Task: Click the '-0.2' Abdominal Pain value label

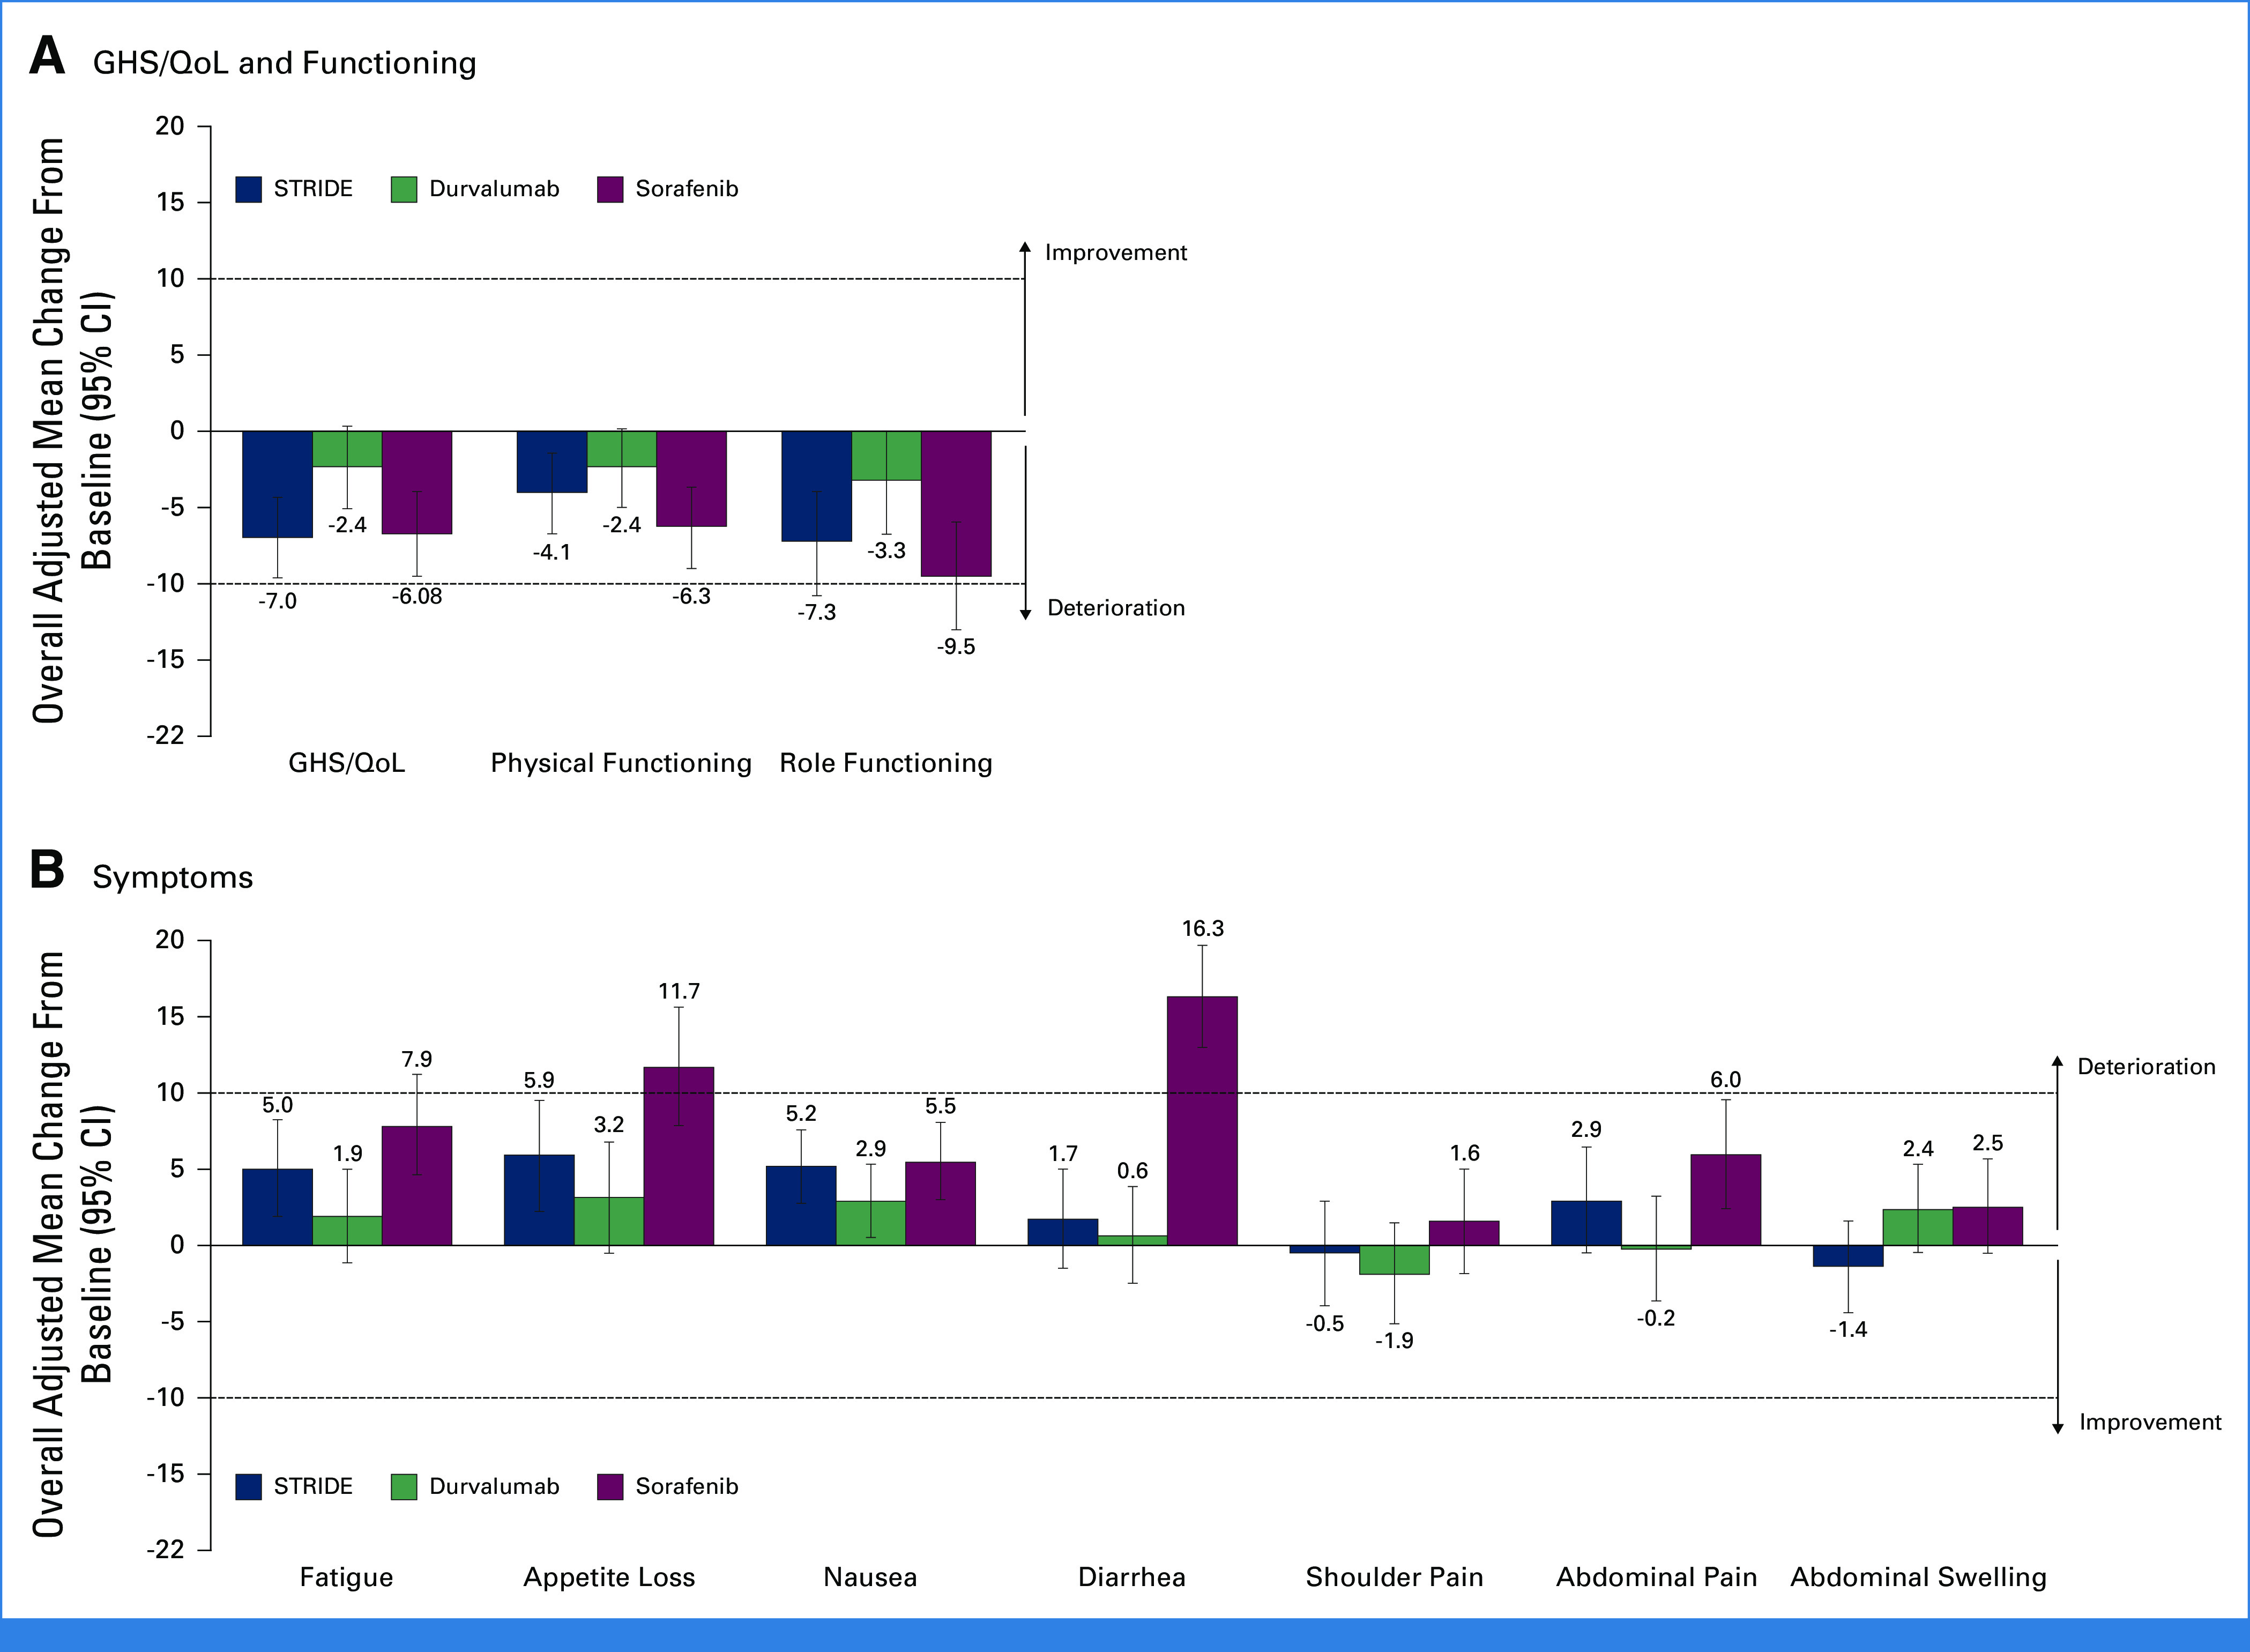Action: [x=1656, y=1319]
